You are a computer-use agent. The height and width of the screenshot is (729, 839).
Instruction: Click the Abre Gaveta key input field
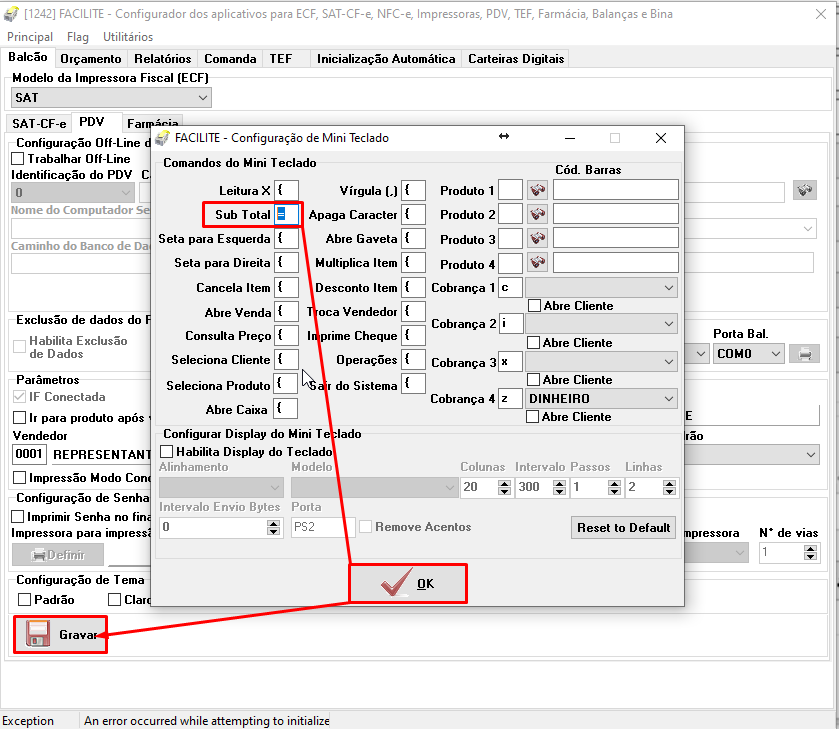point(414,238)
